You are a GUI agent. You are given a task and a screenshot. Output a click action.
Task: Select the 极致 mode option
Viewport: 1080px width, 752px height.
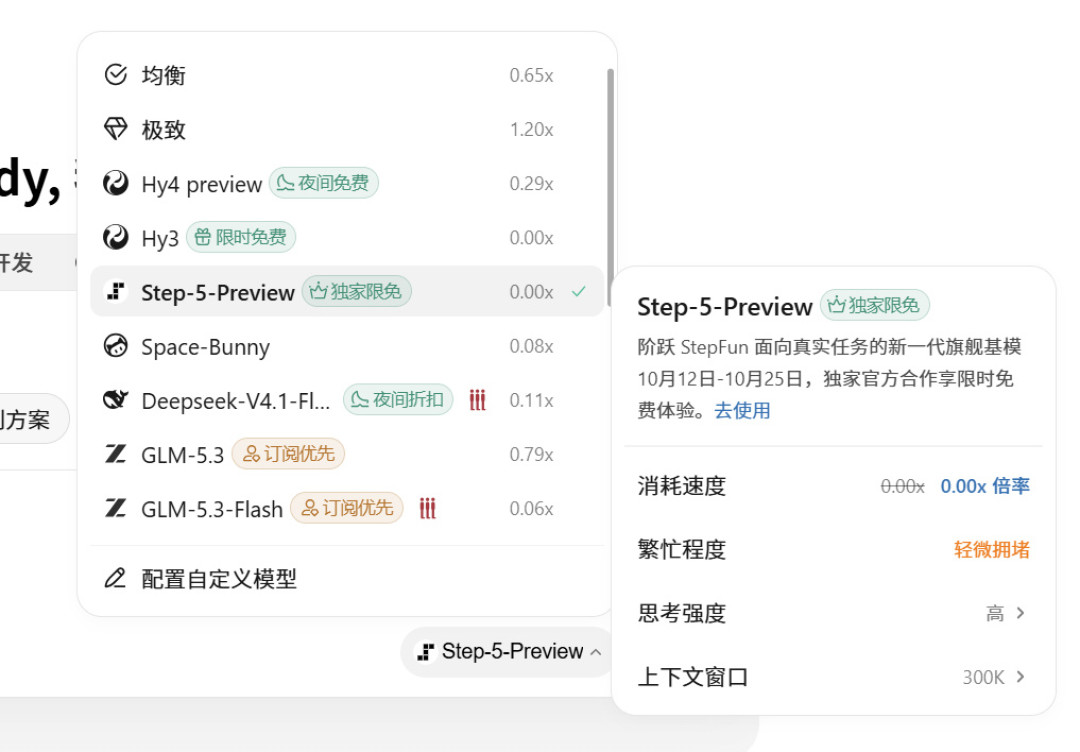pyautogui.click(x=347, y=129)
